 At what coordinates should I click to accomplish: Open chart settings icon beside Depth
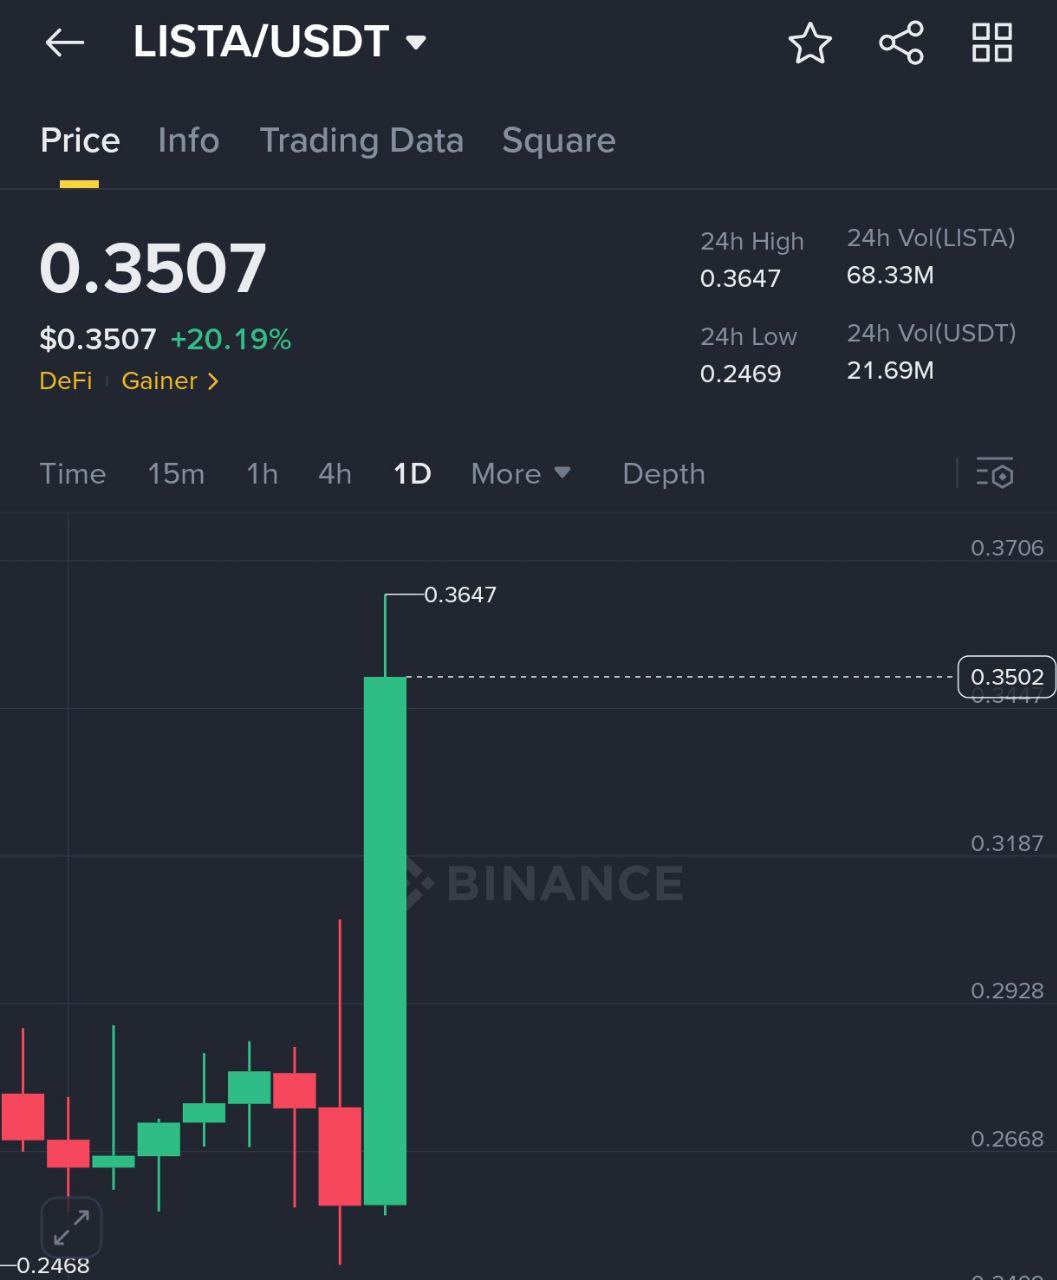point(995,473)
